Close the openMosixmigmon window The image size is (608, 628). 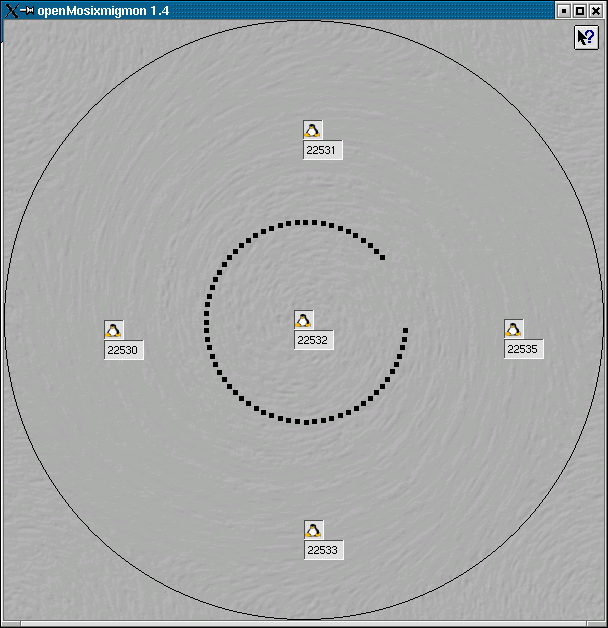pyautogui.click(x=596, y=10)
